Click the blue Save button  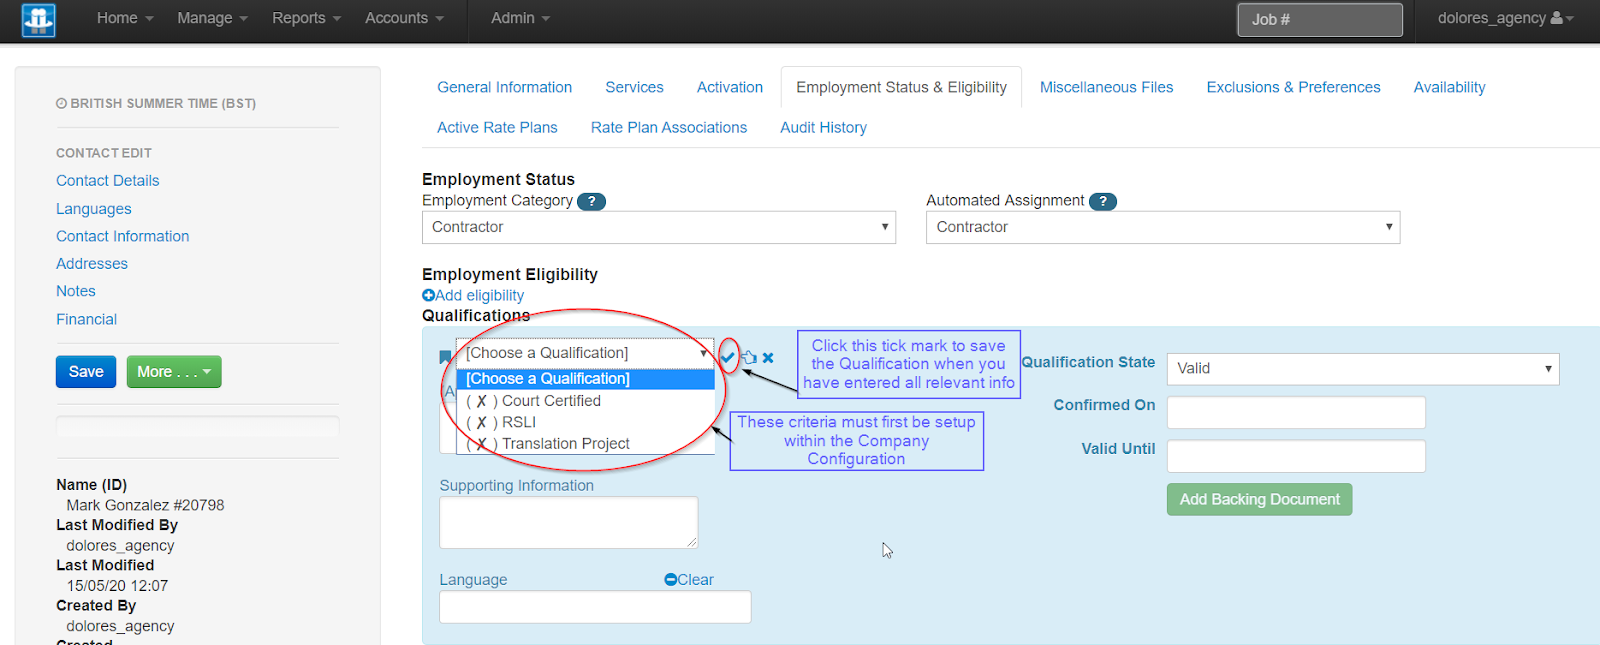pyautogui.click(x=86, y=372)
